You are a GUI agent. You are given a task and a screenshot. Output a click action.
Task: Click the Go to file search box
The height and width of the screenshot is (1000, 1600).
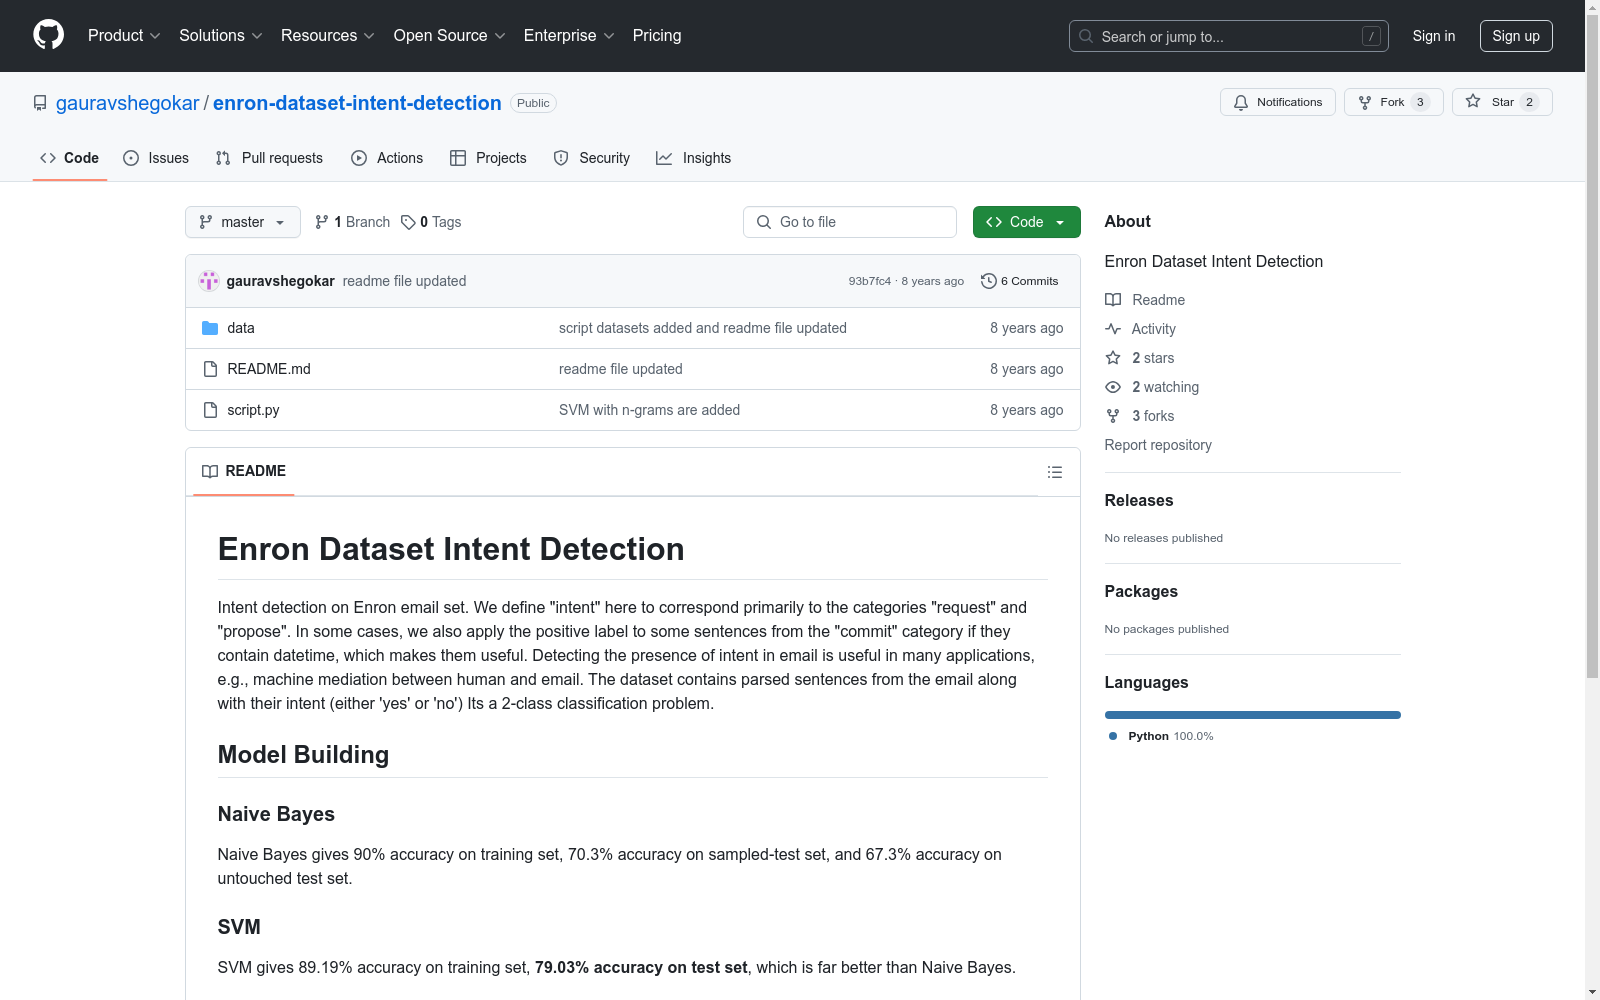[x=850, y=222]
